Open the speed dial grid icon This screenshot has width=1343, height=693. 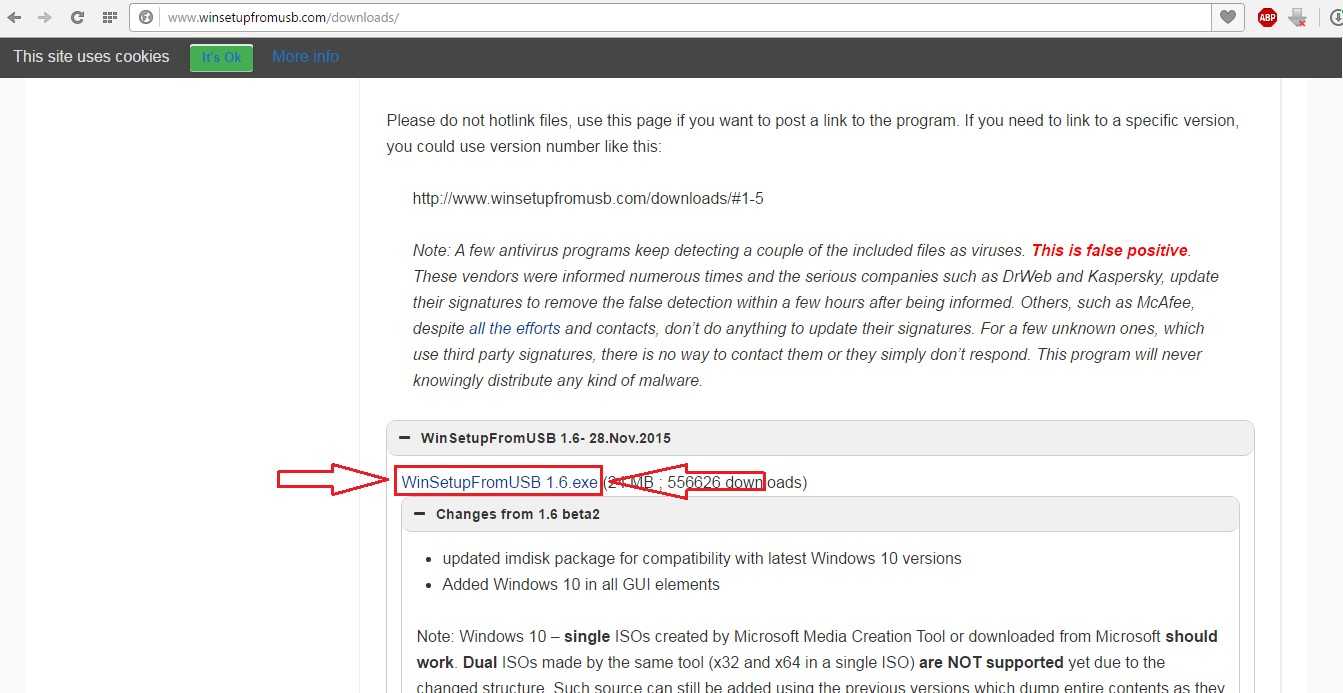pos(109,17)
